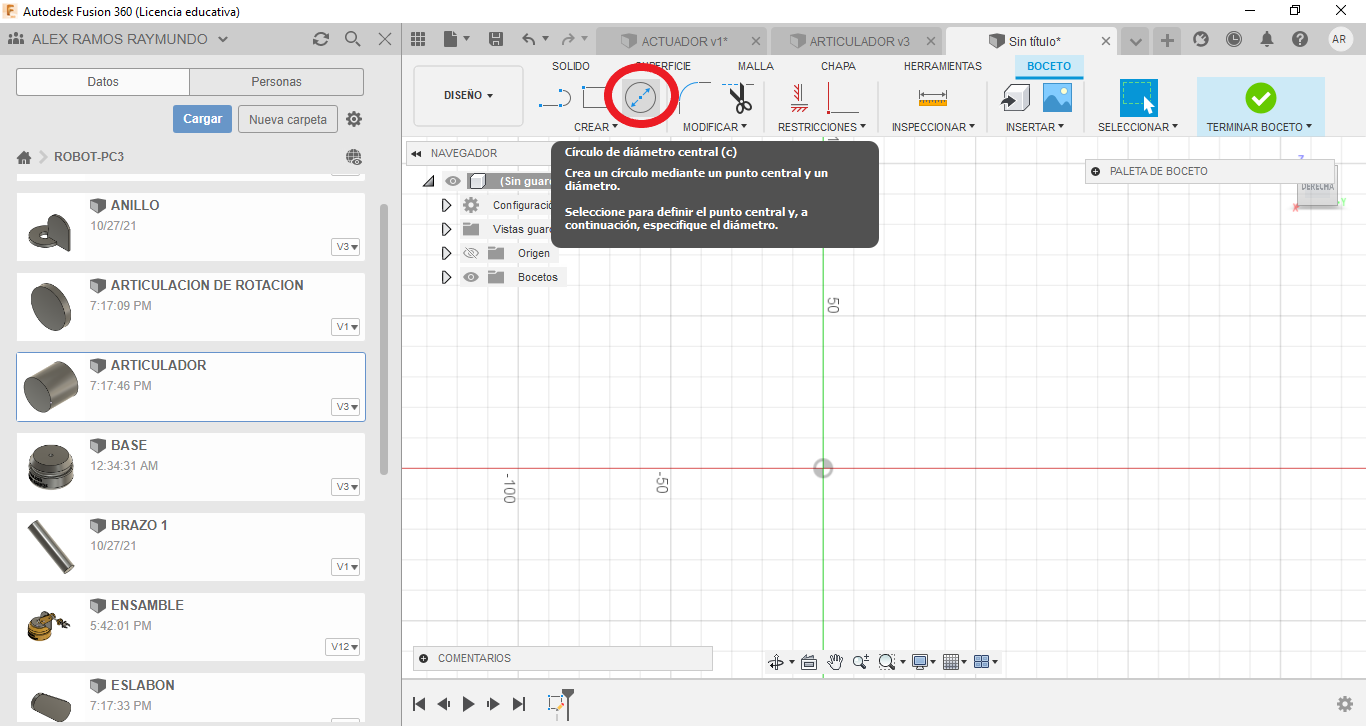Open the data panel grid icon
1366x726 pixels.
coord(418,39)
